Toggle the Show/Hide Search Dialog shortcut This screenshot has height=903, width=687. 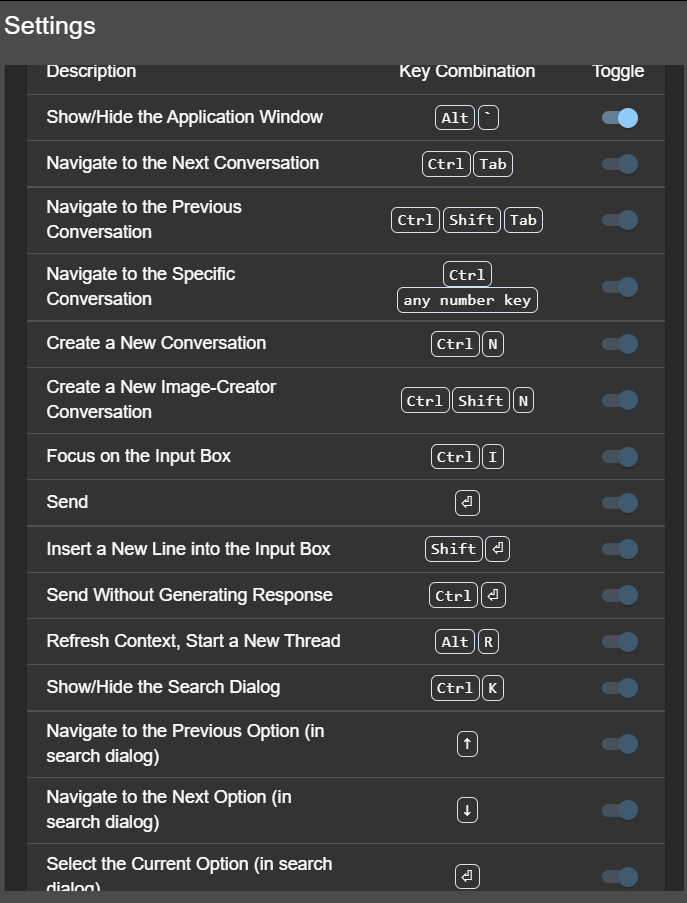click(x=620, y=688)
